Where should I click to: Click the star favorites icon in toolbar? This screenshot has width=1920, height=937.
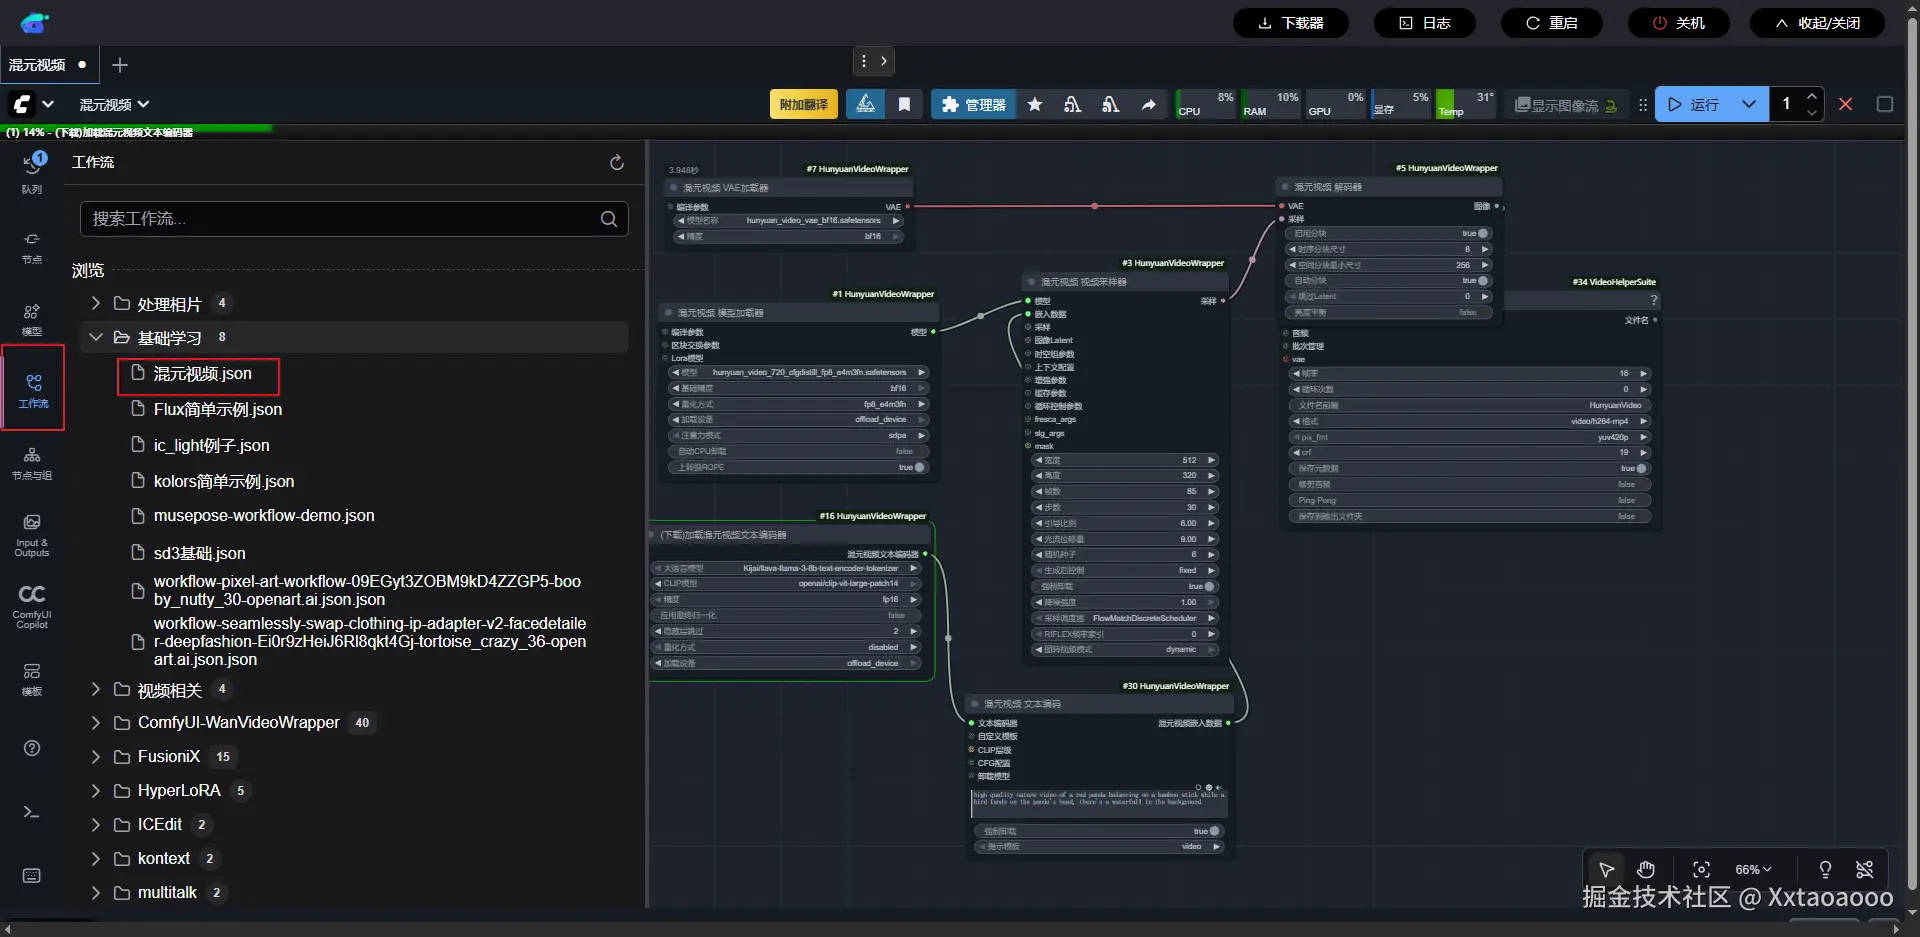pyautogui.click(x=1035, y=104)
